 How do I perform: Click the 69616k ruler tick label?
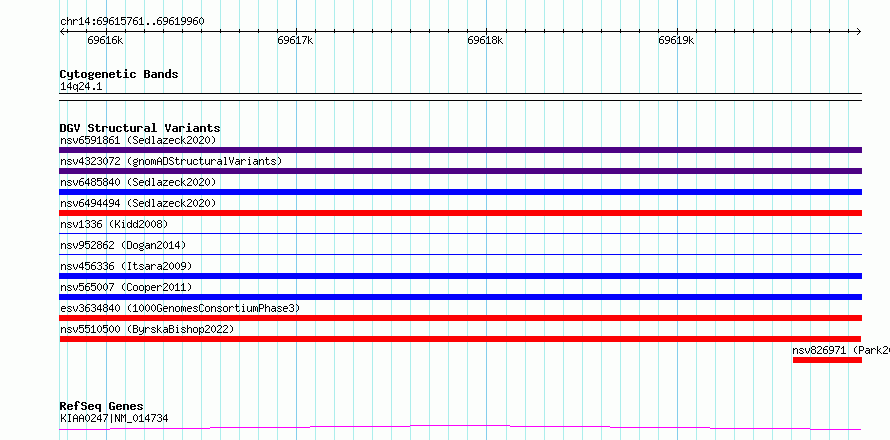tap(106, 41)
